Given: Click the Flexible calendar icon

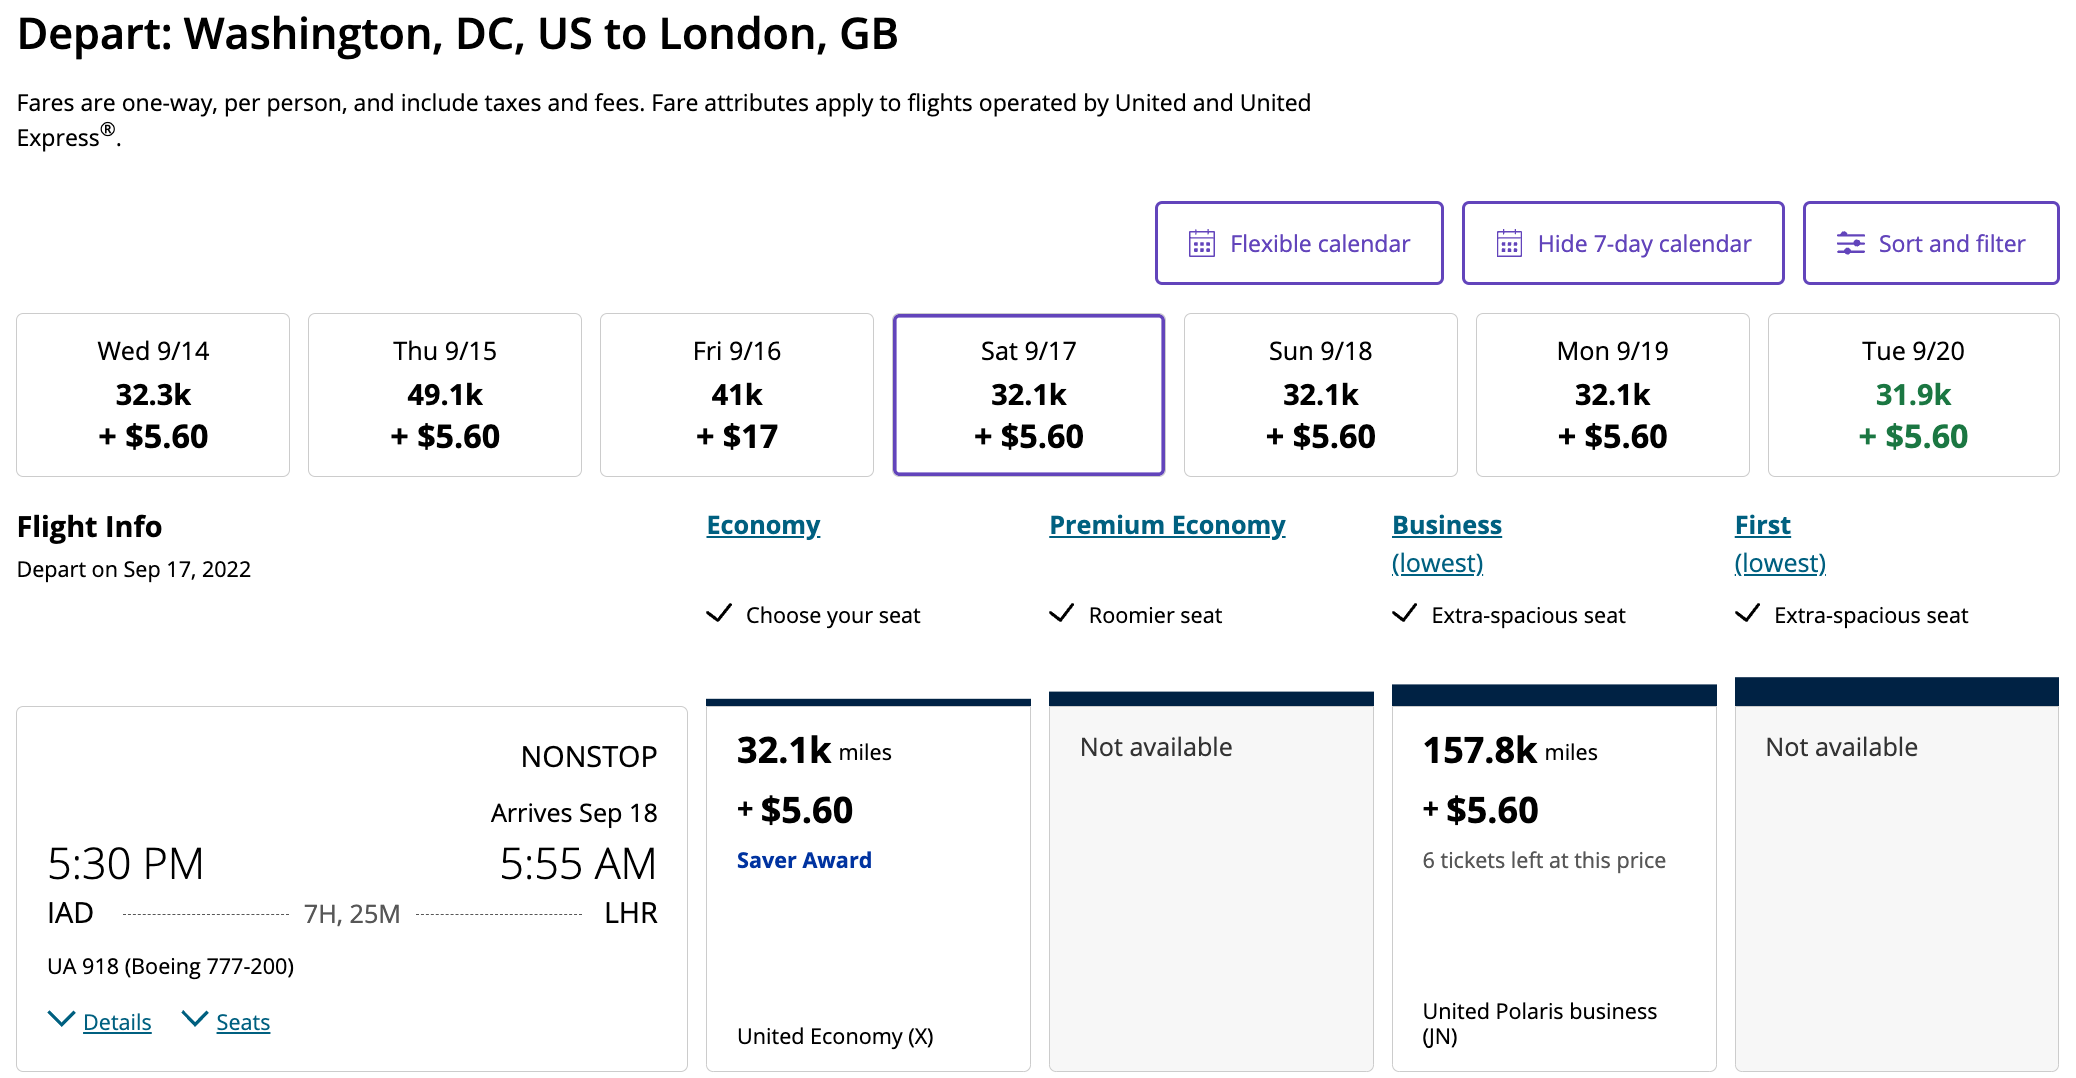Looking at the screenshot, I should pyautogui.click(x=1201, y=244).
